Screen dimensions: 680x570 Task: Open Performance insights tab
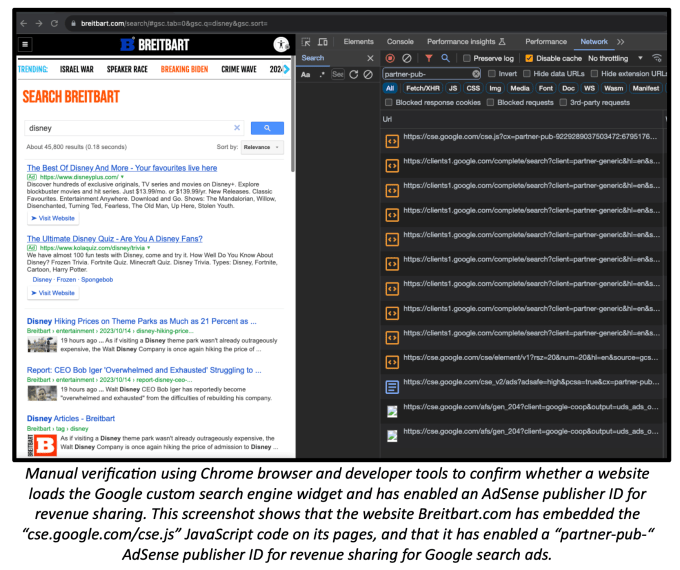(466, 42)
